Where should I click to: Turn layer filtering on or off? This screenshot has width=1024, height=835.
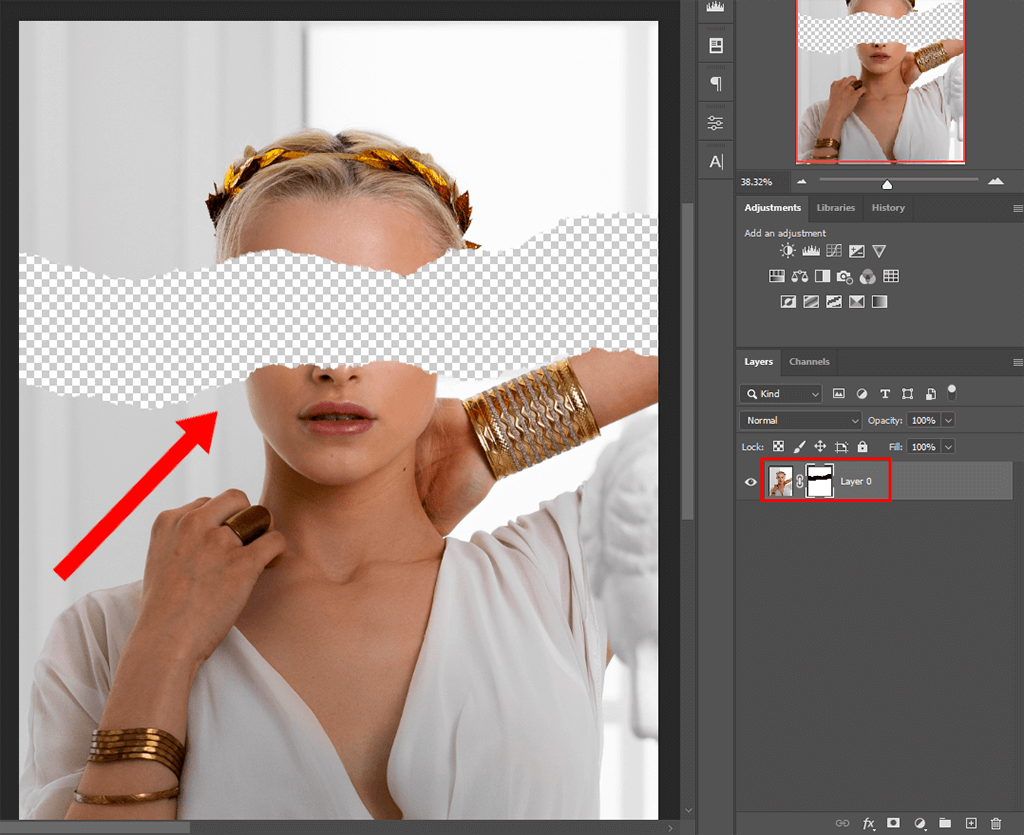(x=952, y=392)
